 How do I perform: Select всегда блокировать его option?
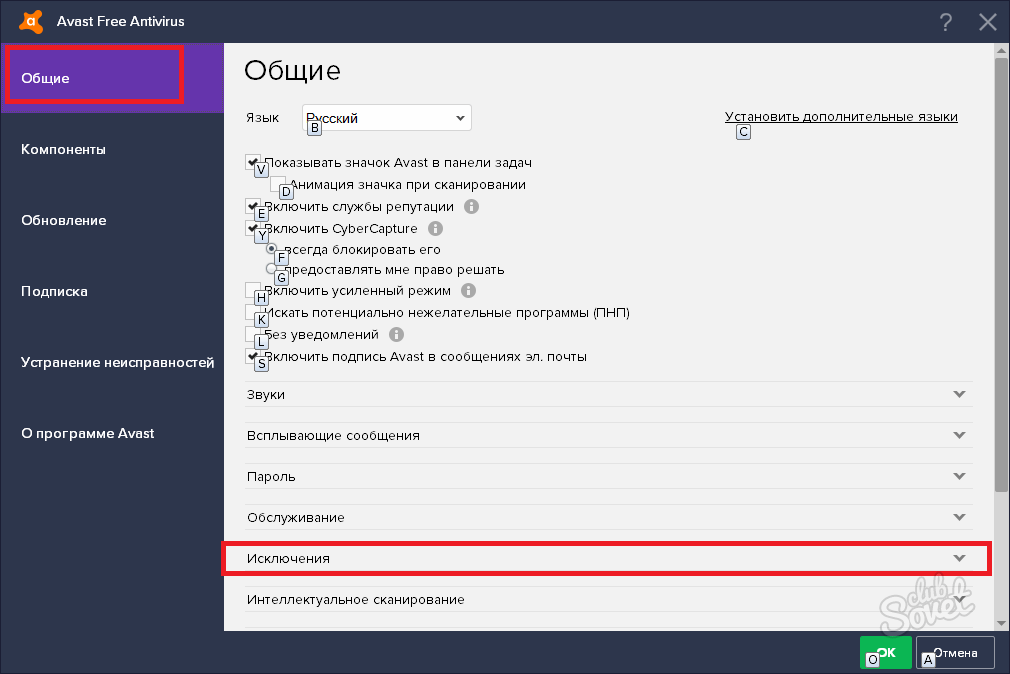click(x=271, y=249)
